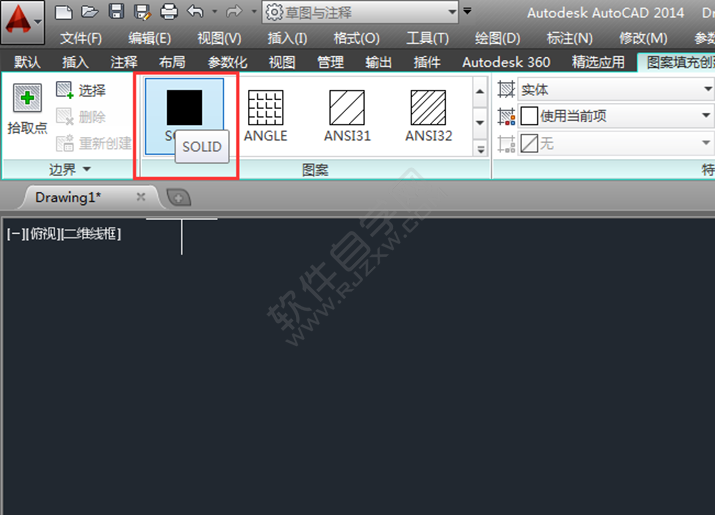Click the 使用当前项 color swatch
Image resolution: width=715 pixels, height=515 pixels.
(529, 116)
